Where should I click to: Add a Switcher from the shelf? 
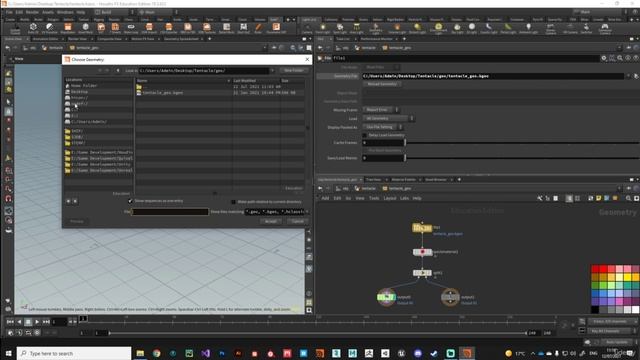coord(587,28)
